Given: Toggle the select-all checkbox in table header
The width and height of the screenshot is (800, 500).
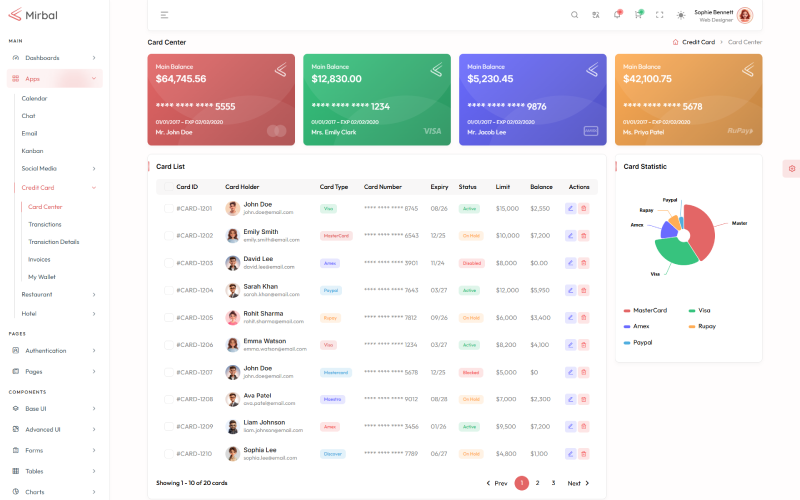Looking at the screenshot, I should point(167,187).
